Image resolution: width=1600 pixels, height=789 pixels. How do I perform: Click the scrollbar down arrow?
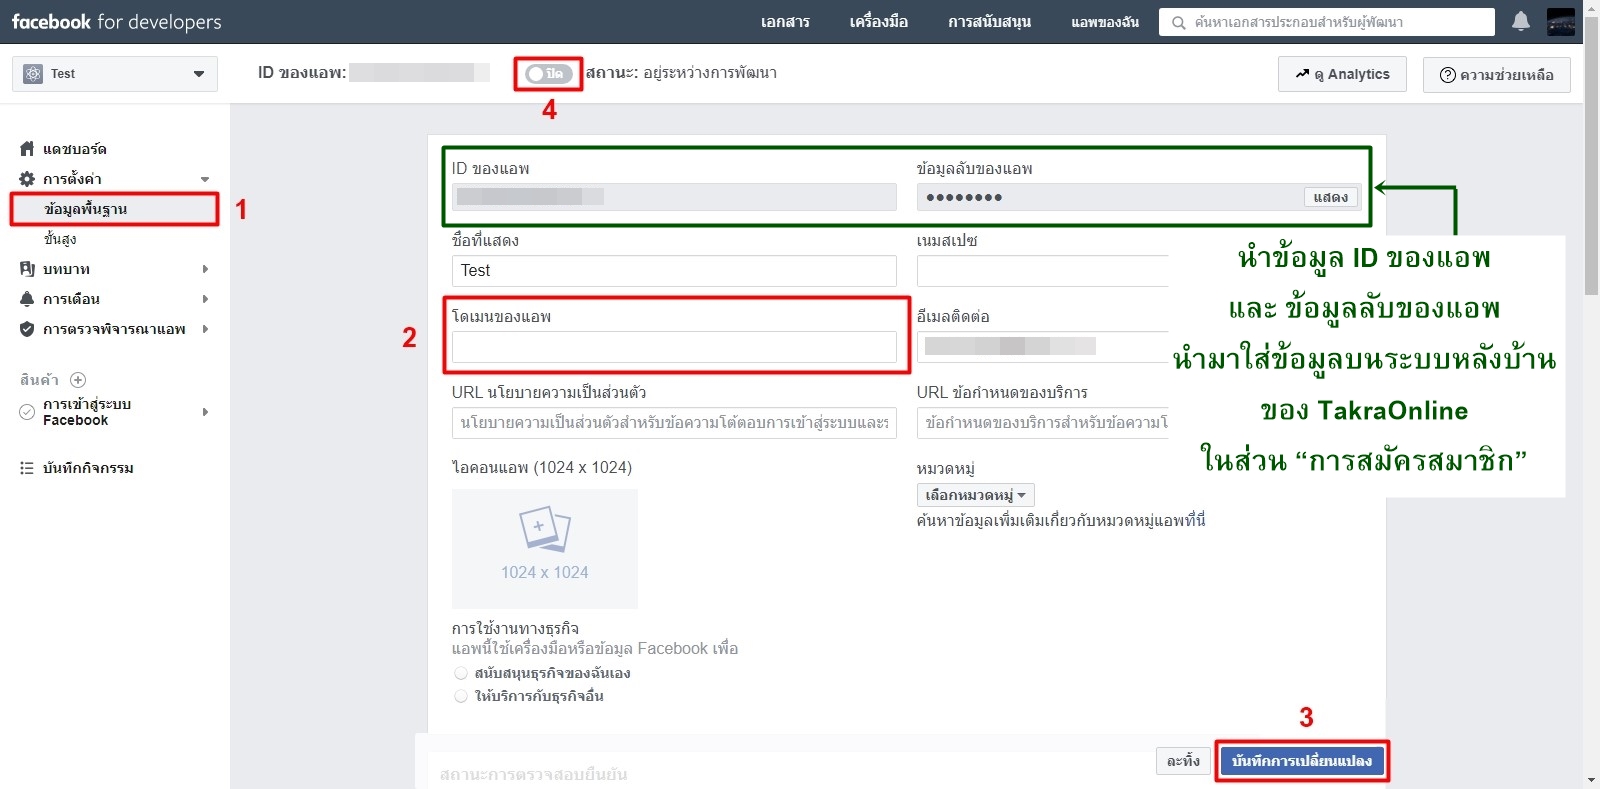point(1592,780)
